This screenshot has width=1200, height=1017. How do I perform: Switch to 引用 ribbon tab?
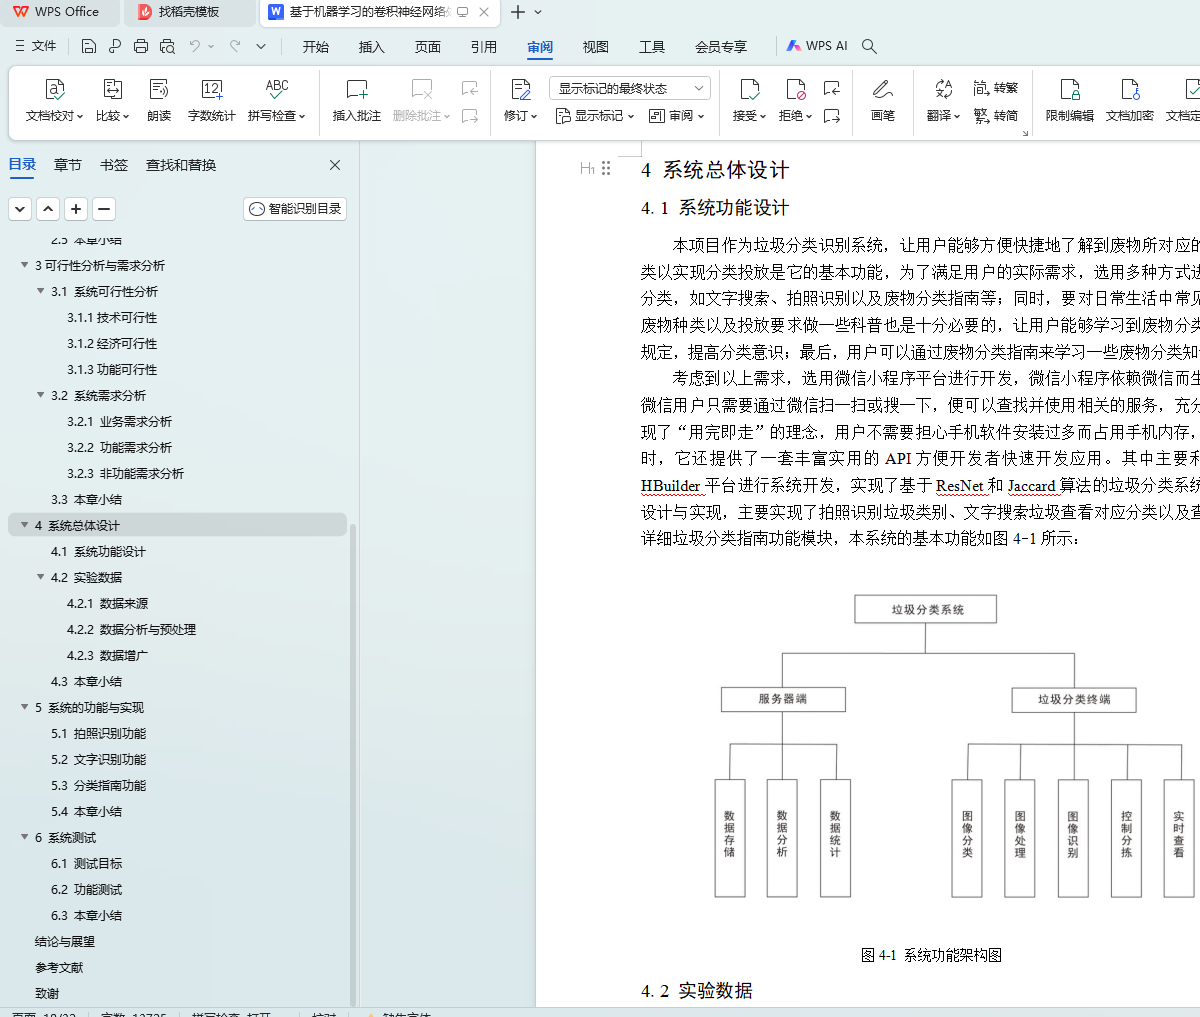tap(484, 47)
